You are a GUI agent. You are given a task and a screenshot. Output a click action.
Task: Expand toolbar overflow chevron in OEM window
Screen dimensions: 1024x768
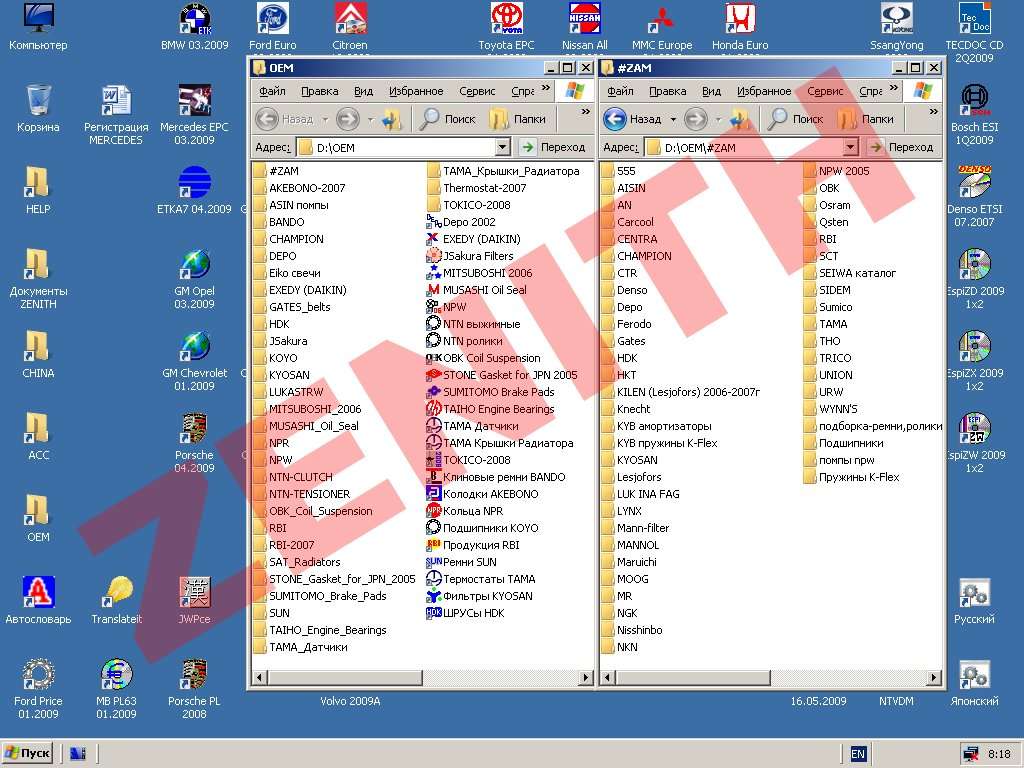click(586, 112)
